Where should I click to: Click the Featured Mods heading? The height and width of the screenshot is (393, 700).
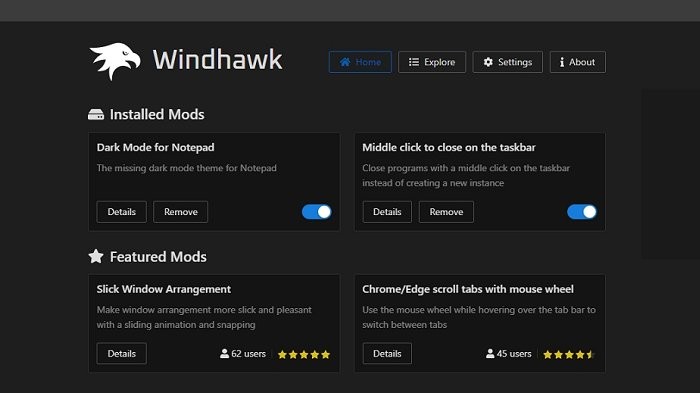pos(158,257)
